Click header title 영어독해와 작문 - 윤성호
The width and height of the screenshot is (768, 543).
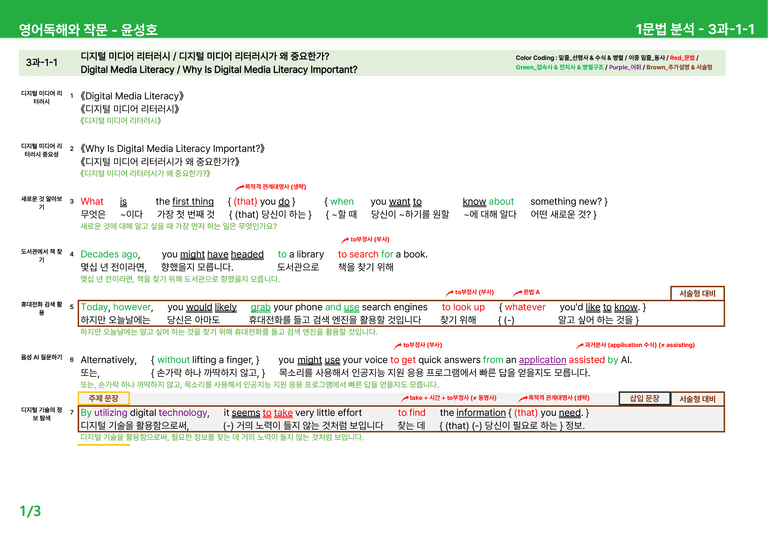pos(88,29)
